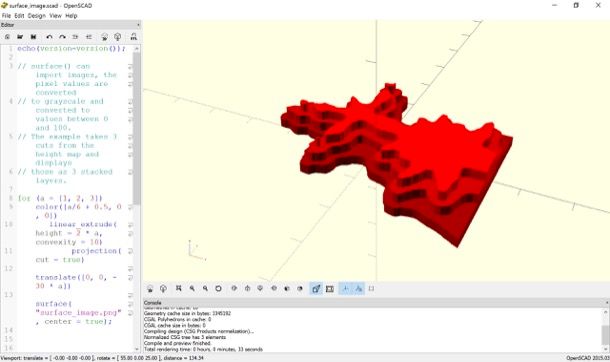The width and height of the screenshot is (610, 362).
Task: Switch to Right view in viewer toolbar
Action: [234, 289]
